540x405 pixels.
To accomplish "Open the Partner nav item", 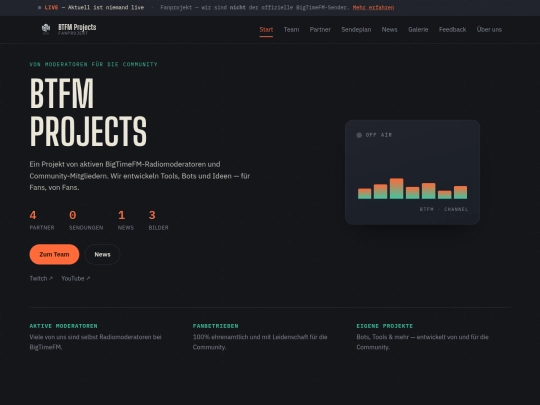I will (320, 30).
